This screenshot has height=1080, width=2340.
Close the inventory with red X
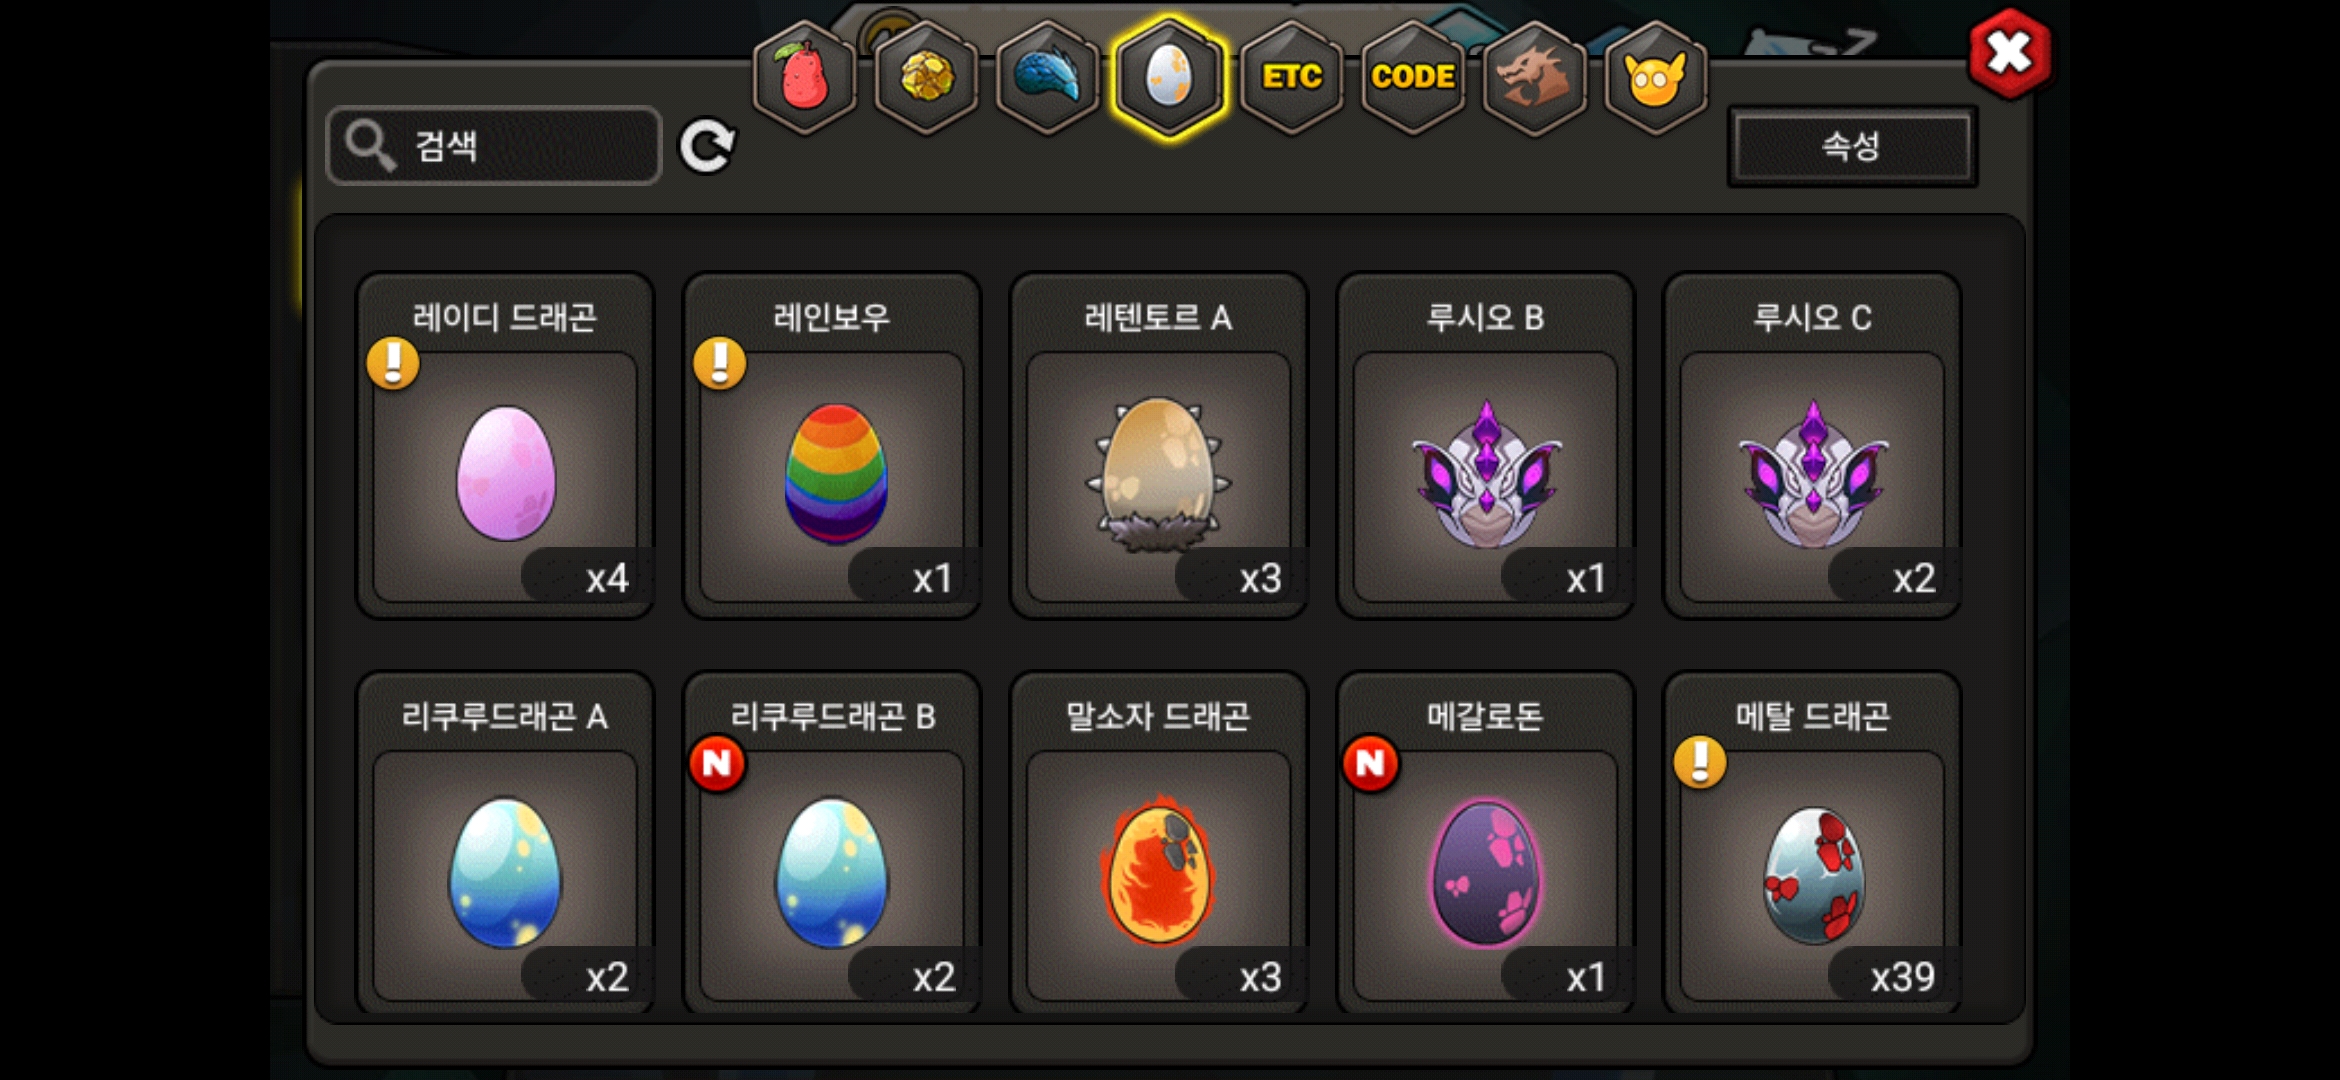pos(2009,53)
